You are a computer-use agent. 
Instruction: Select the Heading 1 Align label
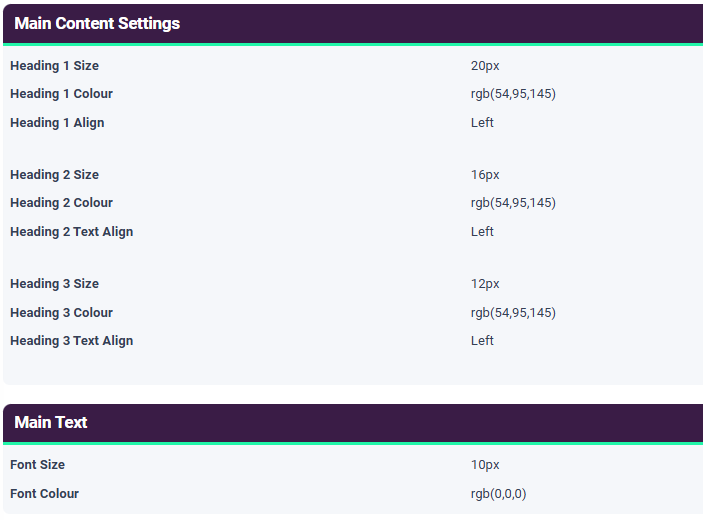tap(57, 123)
